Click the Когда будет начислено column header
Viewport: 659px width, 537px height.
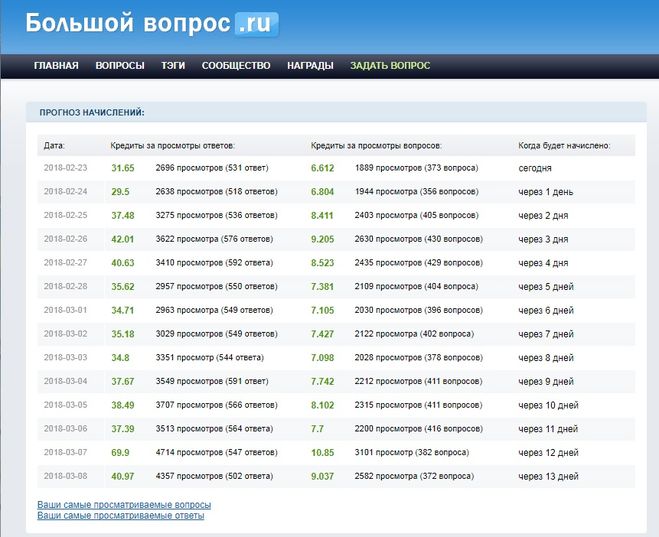coord(564,145)
